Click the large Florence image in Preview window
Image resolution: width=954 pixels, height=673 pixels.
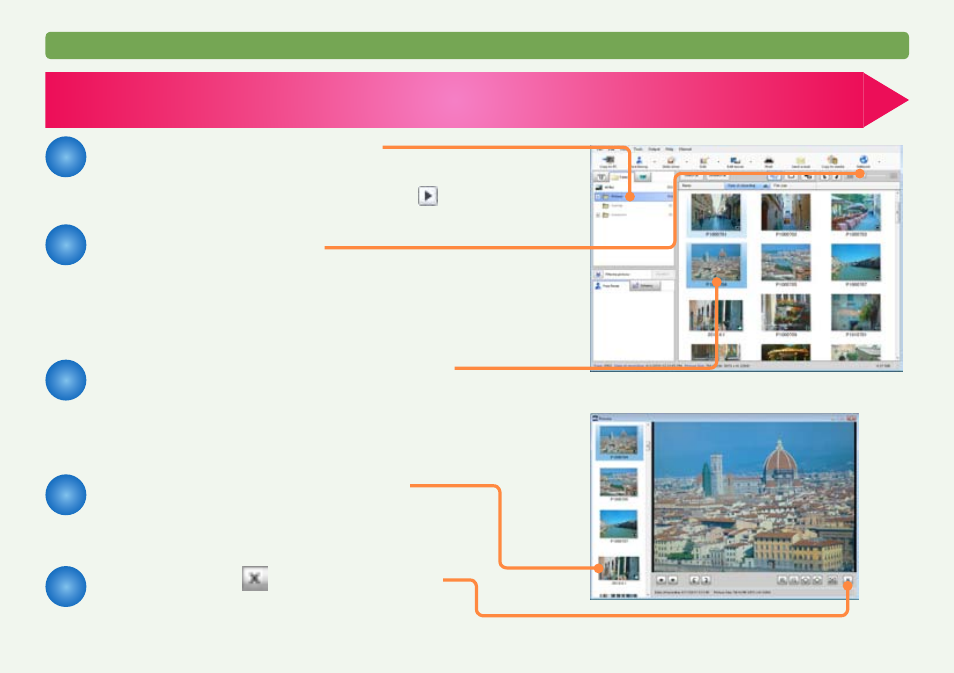[x=754, y=497]
